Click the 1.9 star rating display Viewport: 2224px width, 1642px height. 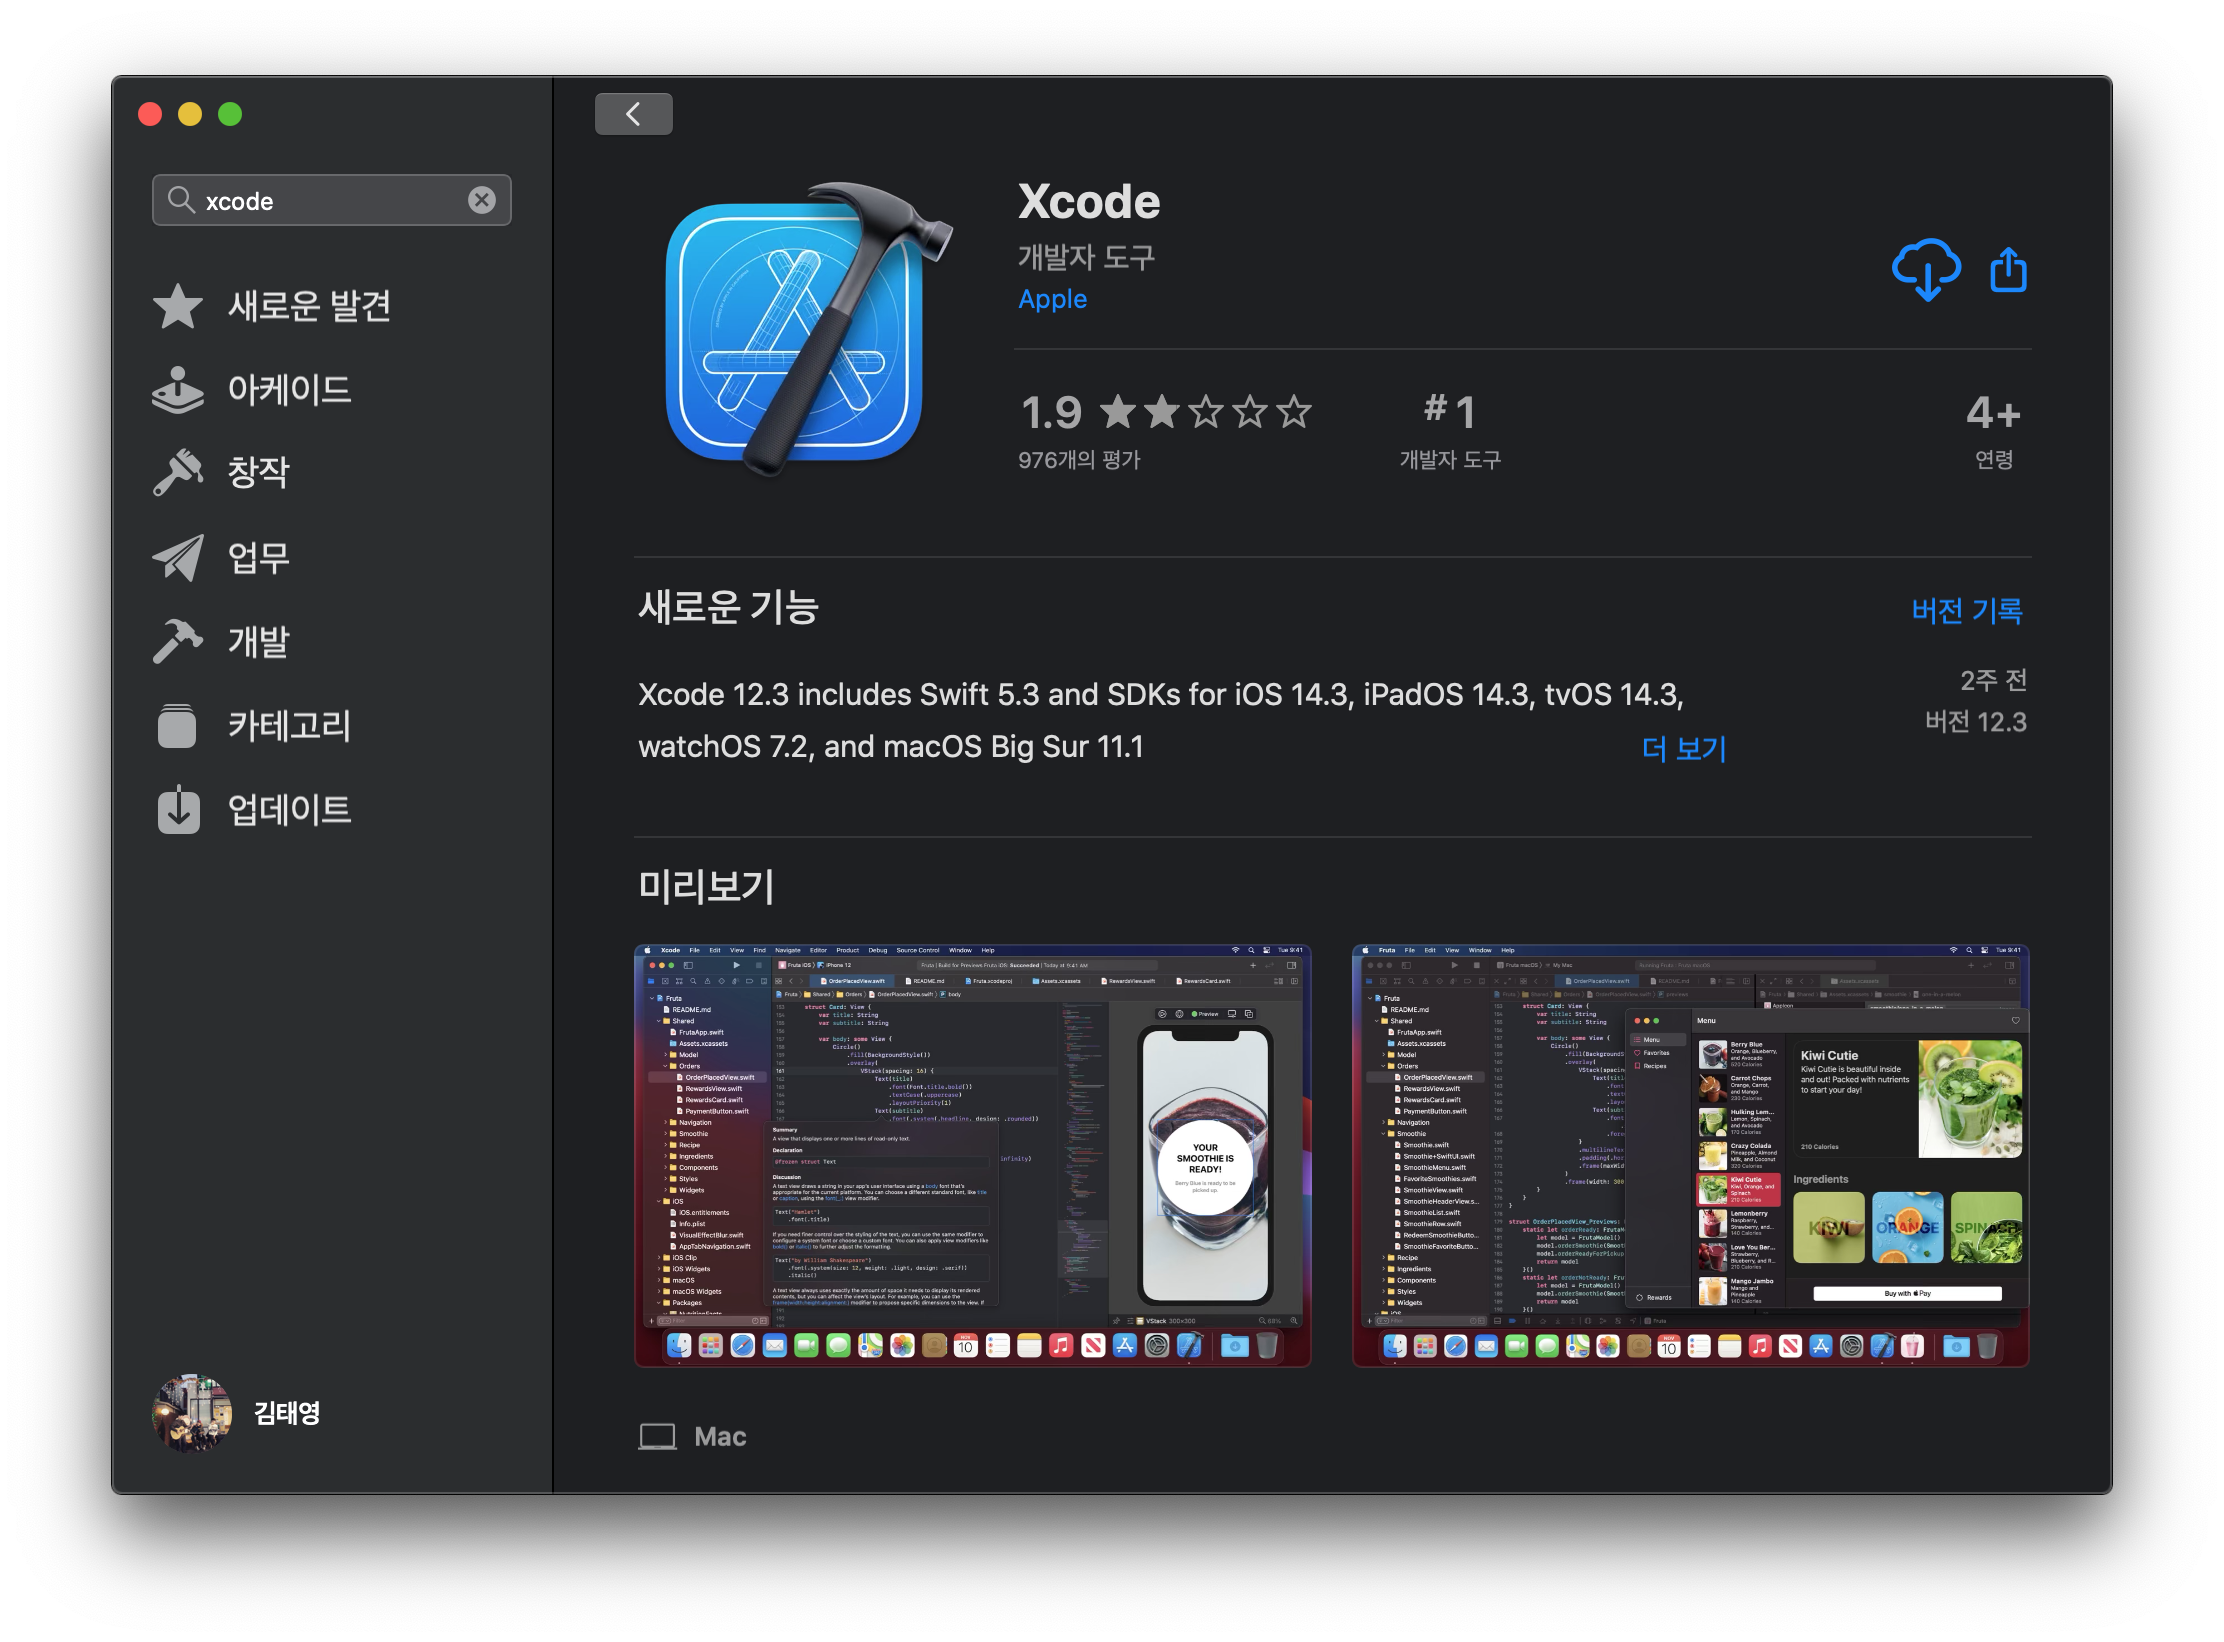(1165, 412)
